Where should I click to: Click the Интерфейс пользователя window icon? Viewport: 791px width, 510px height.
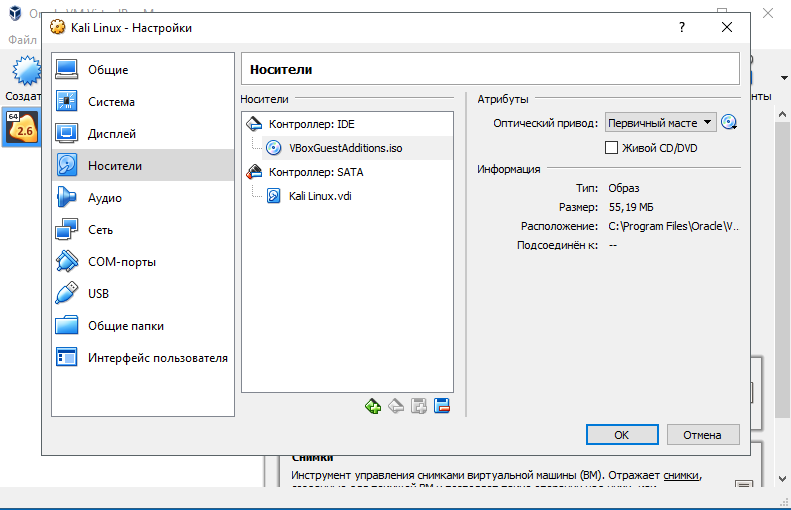(67, 357)
